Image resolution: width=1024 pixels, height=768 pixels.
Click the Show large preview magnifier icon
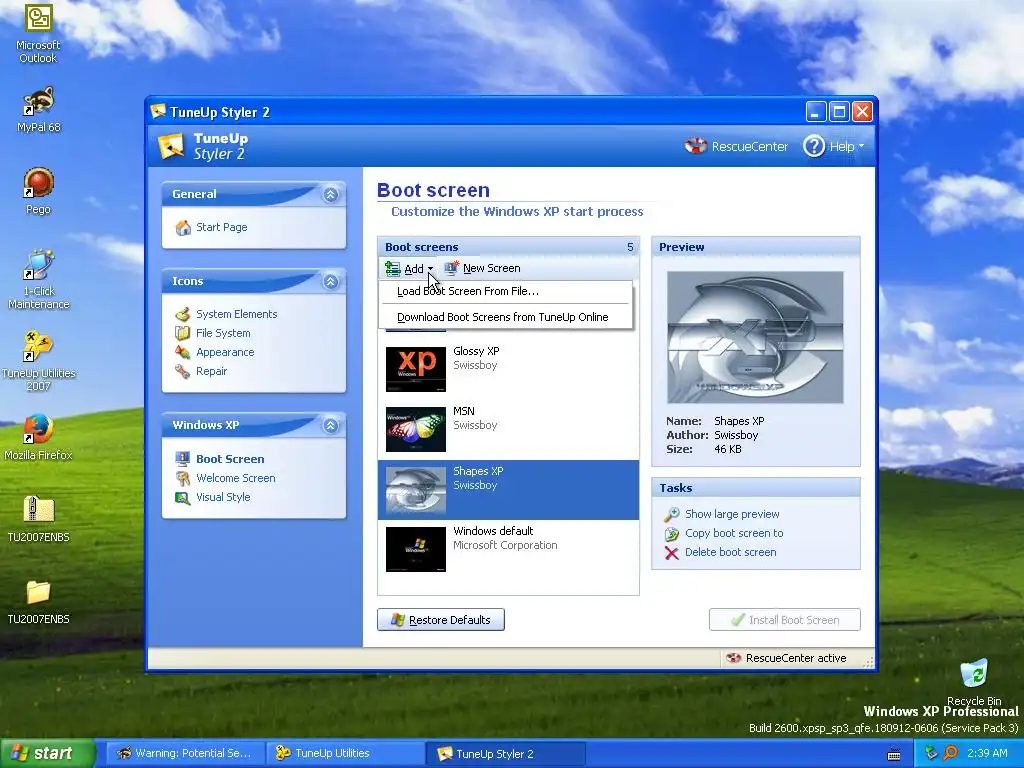tap(671, 515)
